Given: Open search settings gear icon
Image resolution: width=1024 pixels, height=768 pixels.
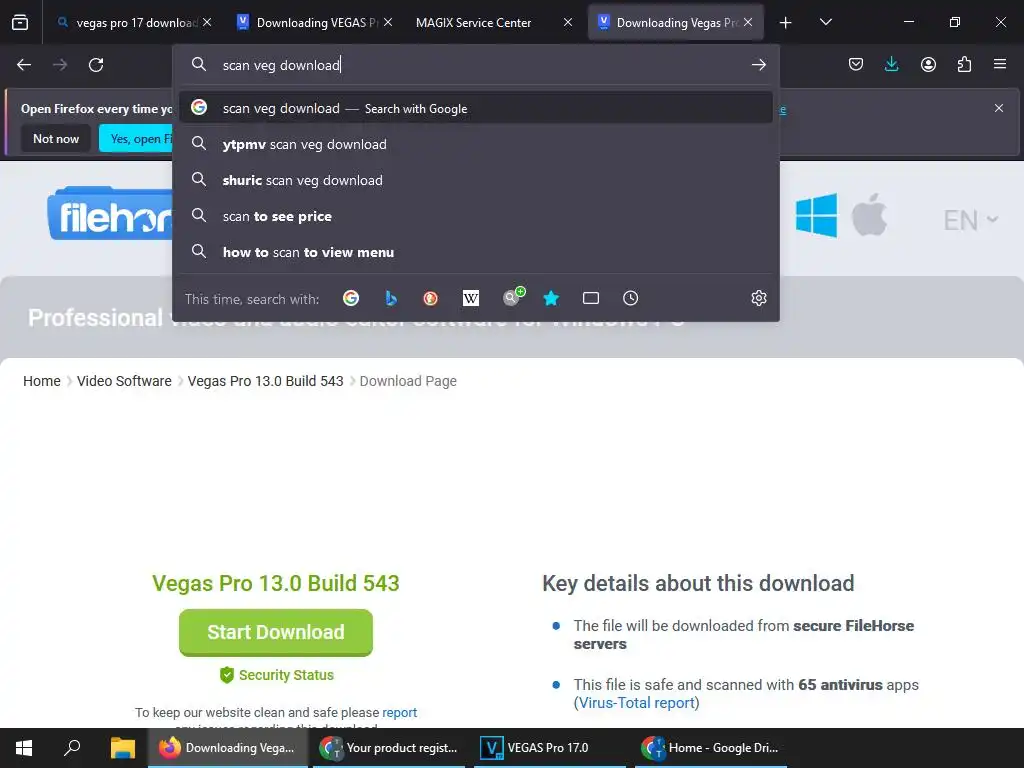Looking at the screenshot, I should (758, 298).
